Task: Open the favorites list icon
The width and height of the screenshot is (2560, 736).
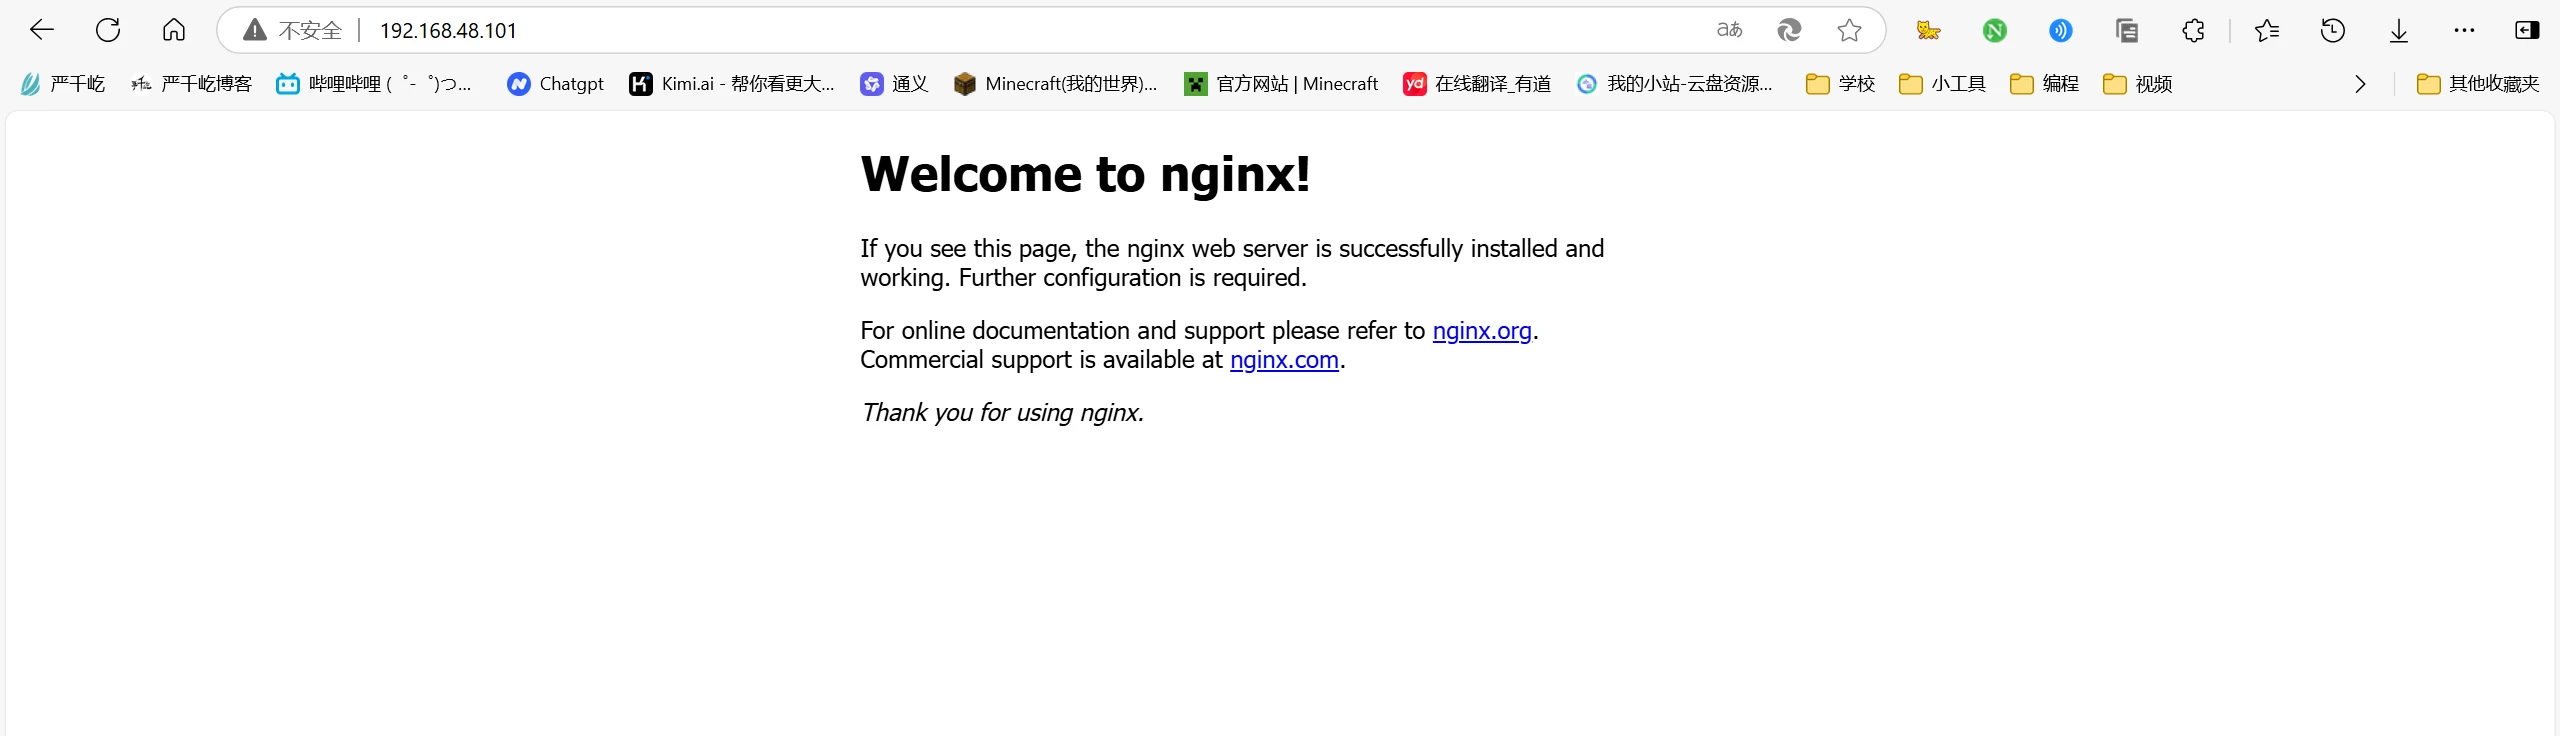Action: 2266,31
